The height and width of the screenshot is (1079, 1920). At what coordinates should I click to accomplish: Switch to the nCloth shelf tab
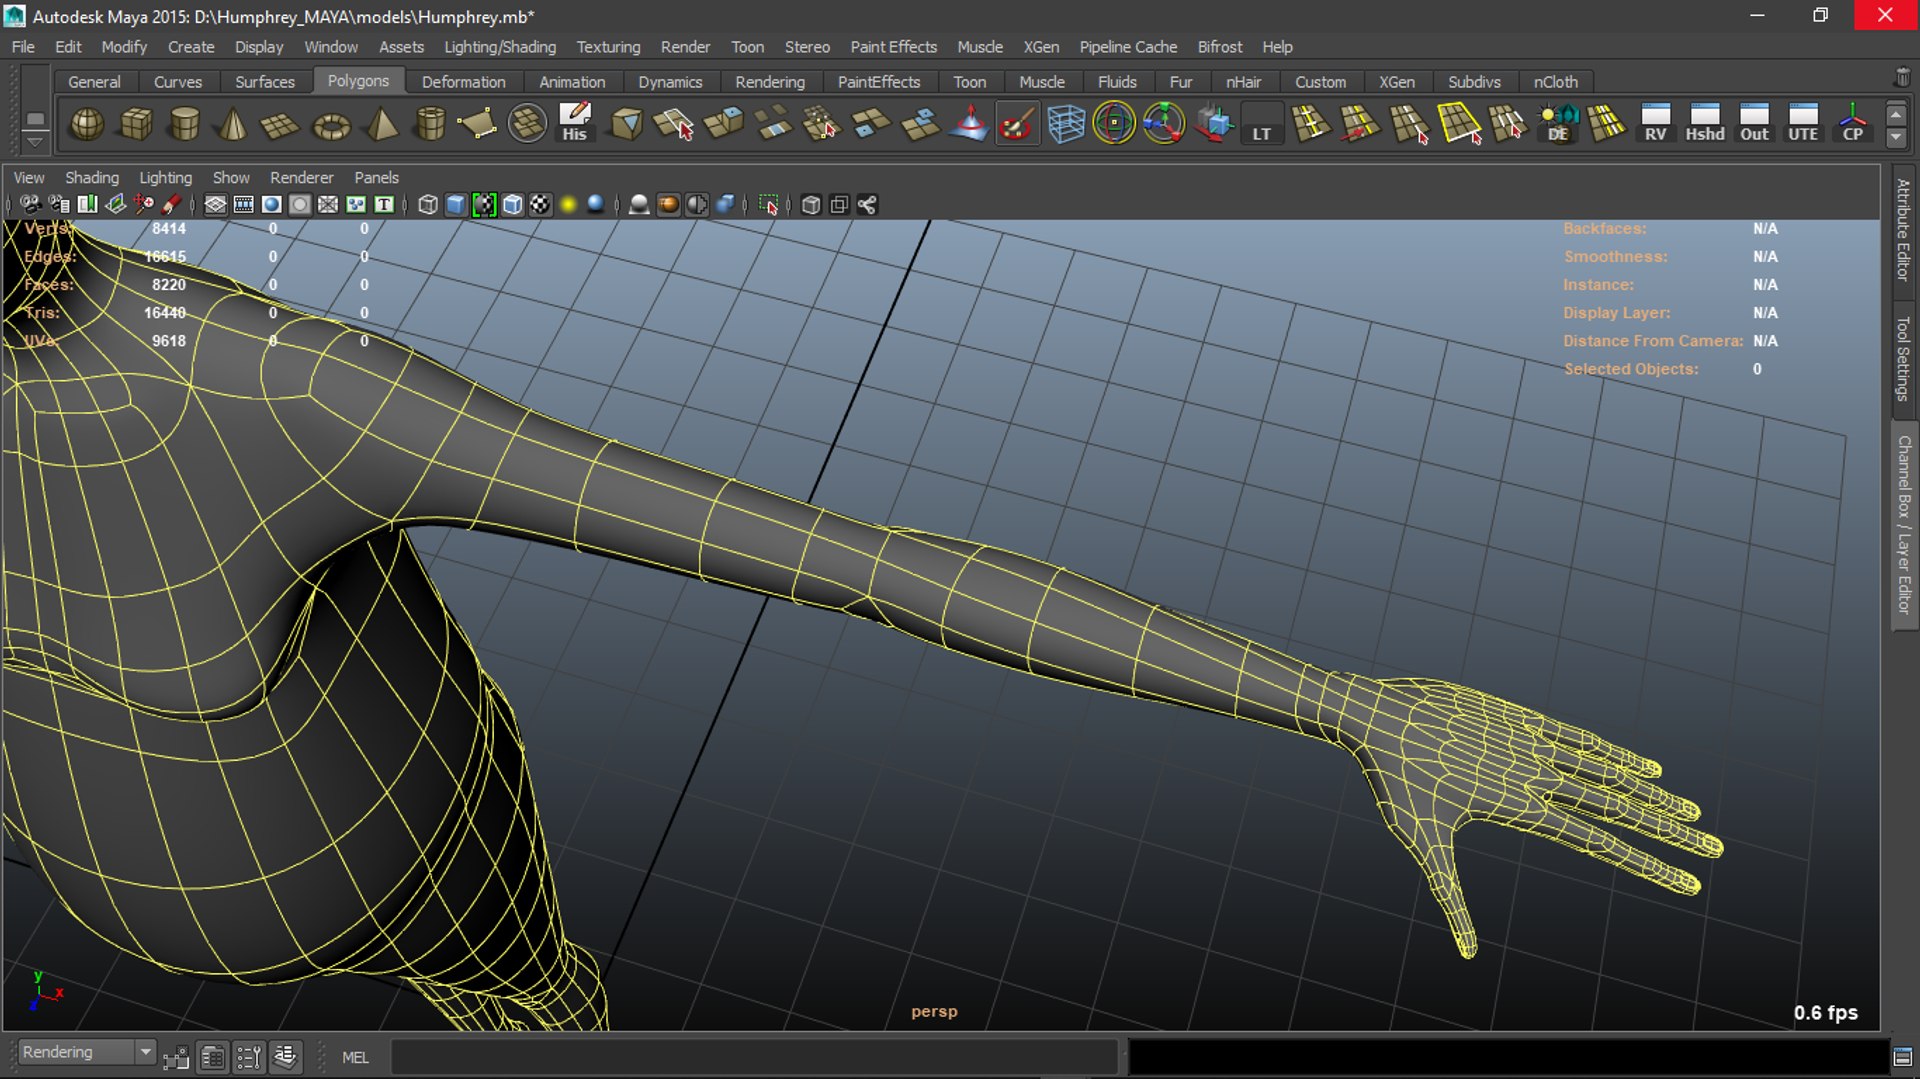(x=1555, y=82)
